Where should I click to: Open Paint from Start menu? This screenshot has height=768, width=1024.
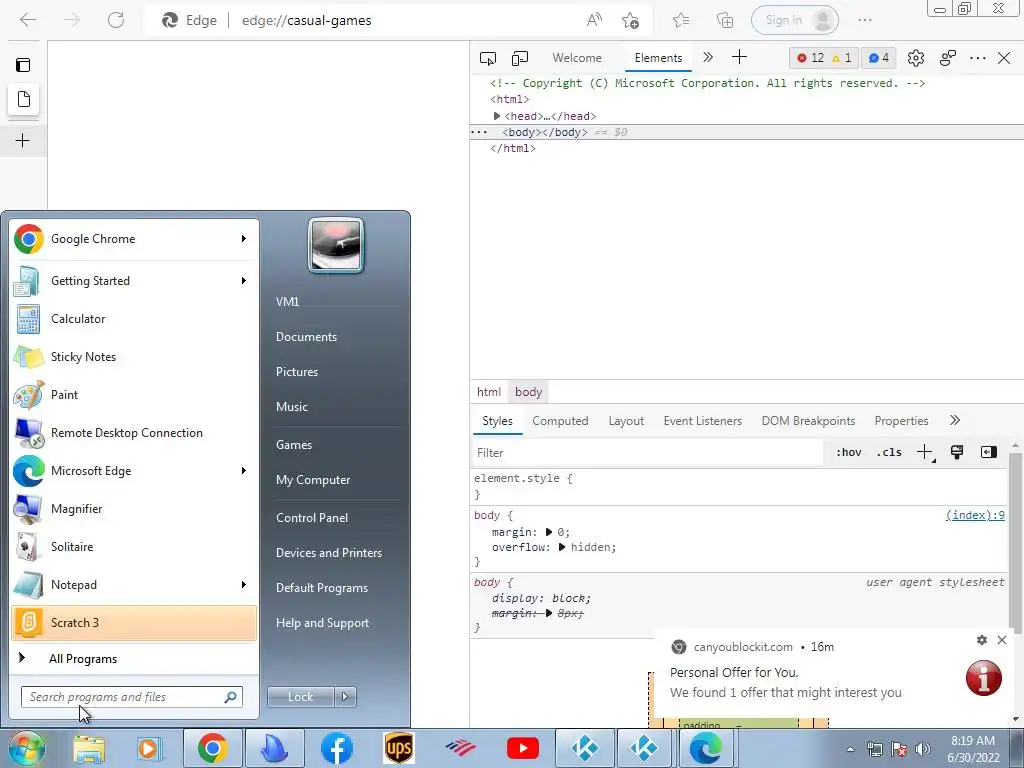[134, 394]
